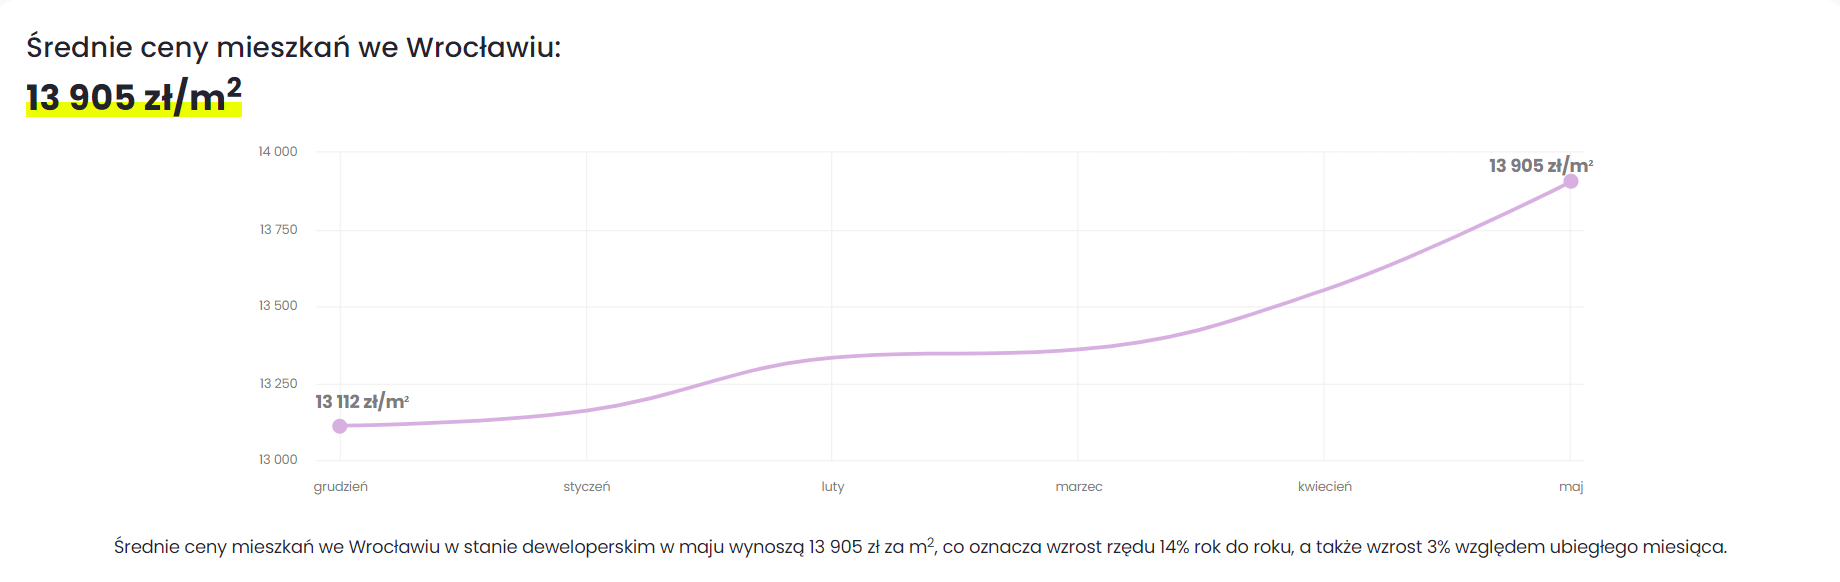The width and height of the screenshot is (1840, 582).
Task: Select the 'grudzień' x-axis label
Action: click(341, 487)
